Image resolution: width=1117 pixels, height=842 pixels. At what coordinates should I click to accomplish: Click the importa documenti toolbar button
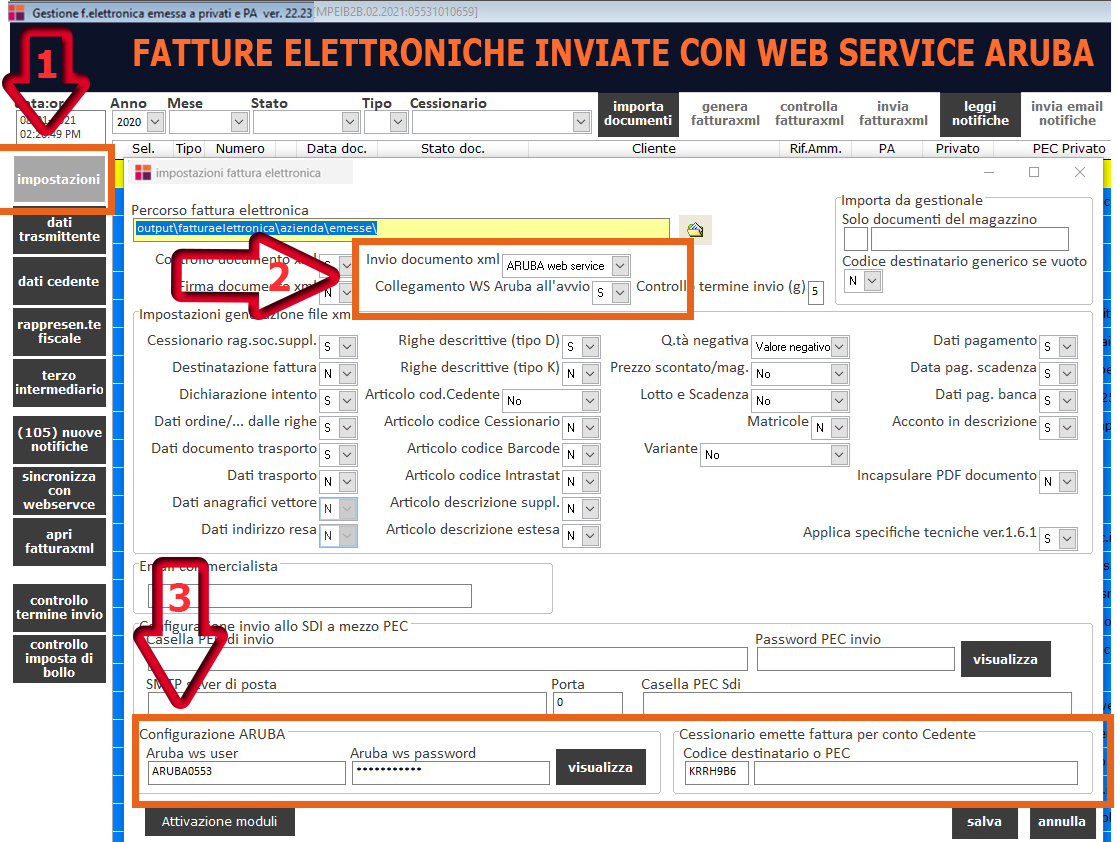click(638, 114)
